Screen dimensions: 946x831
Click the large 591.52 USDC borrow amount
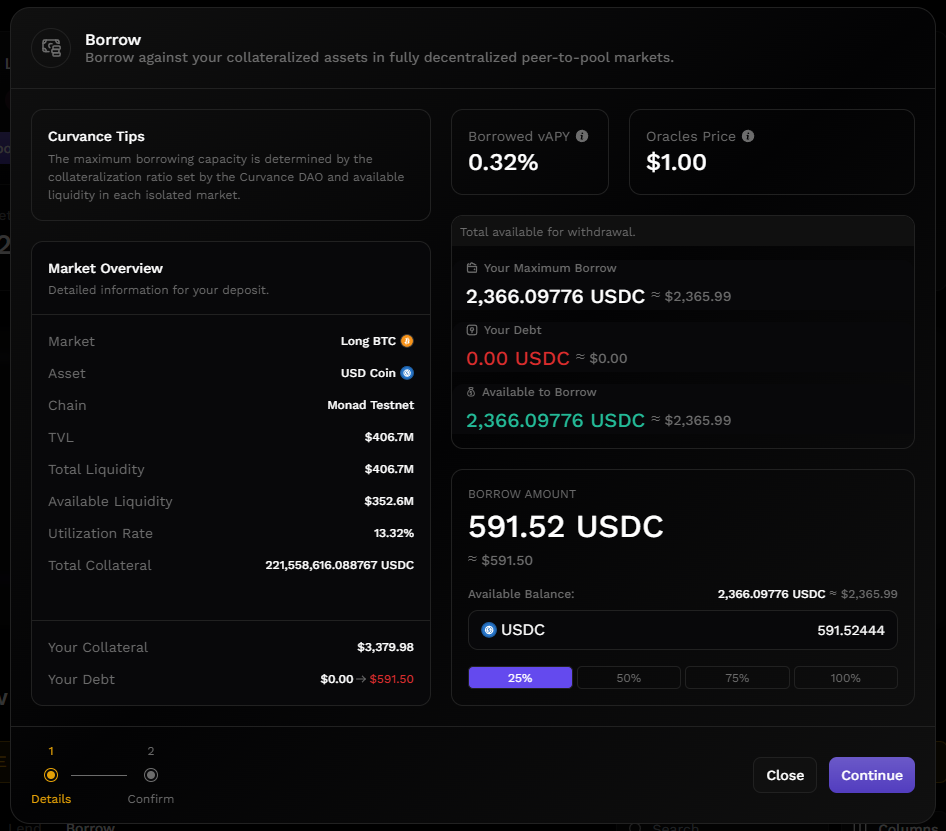pos(566,527)
